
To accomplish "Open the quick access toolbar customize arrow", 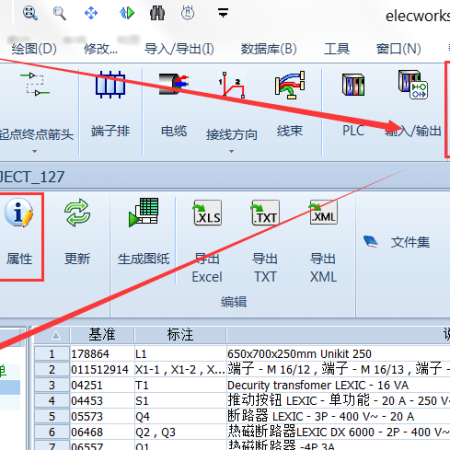I will coord(223,13).
